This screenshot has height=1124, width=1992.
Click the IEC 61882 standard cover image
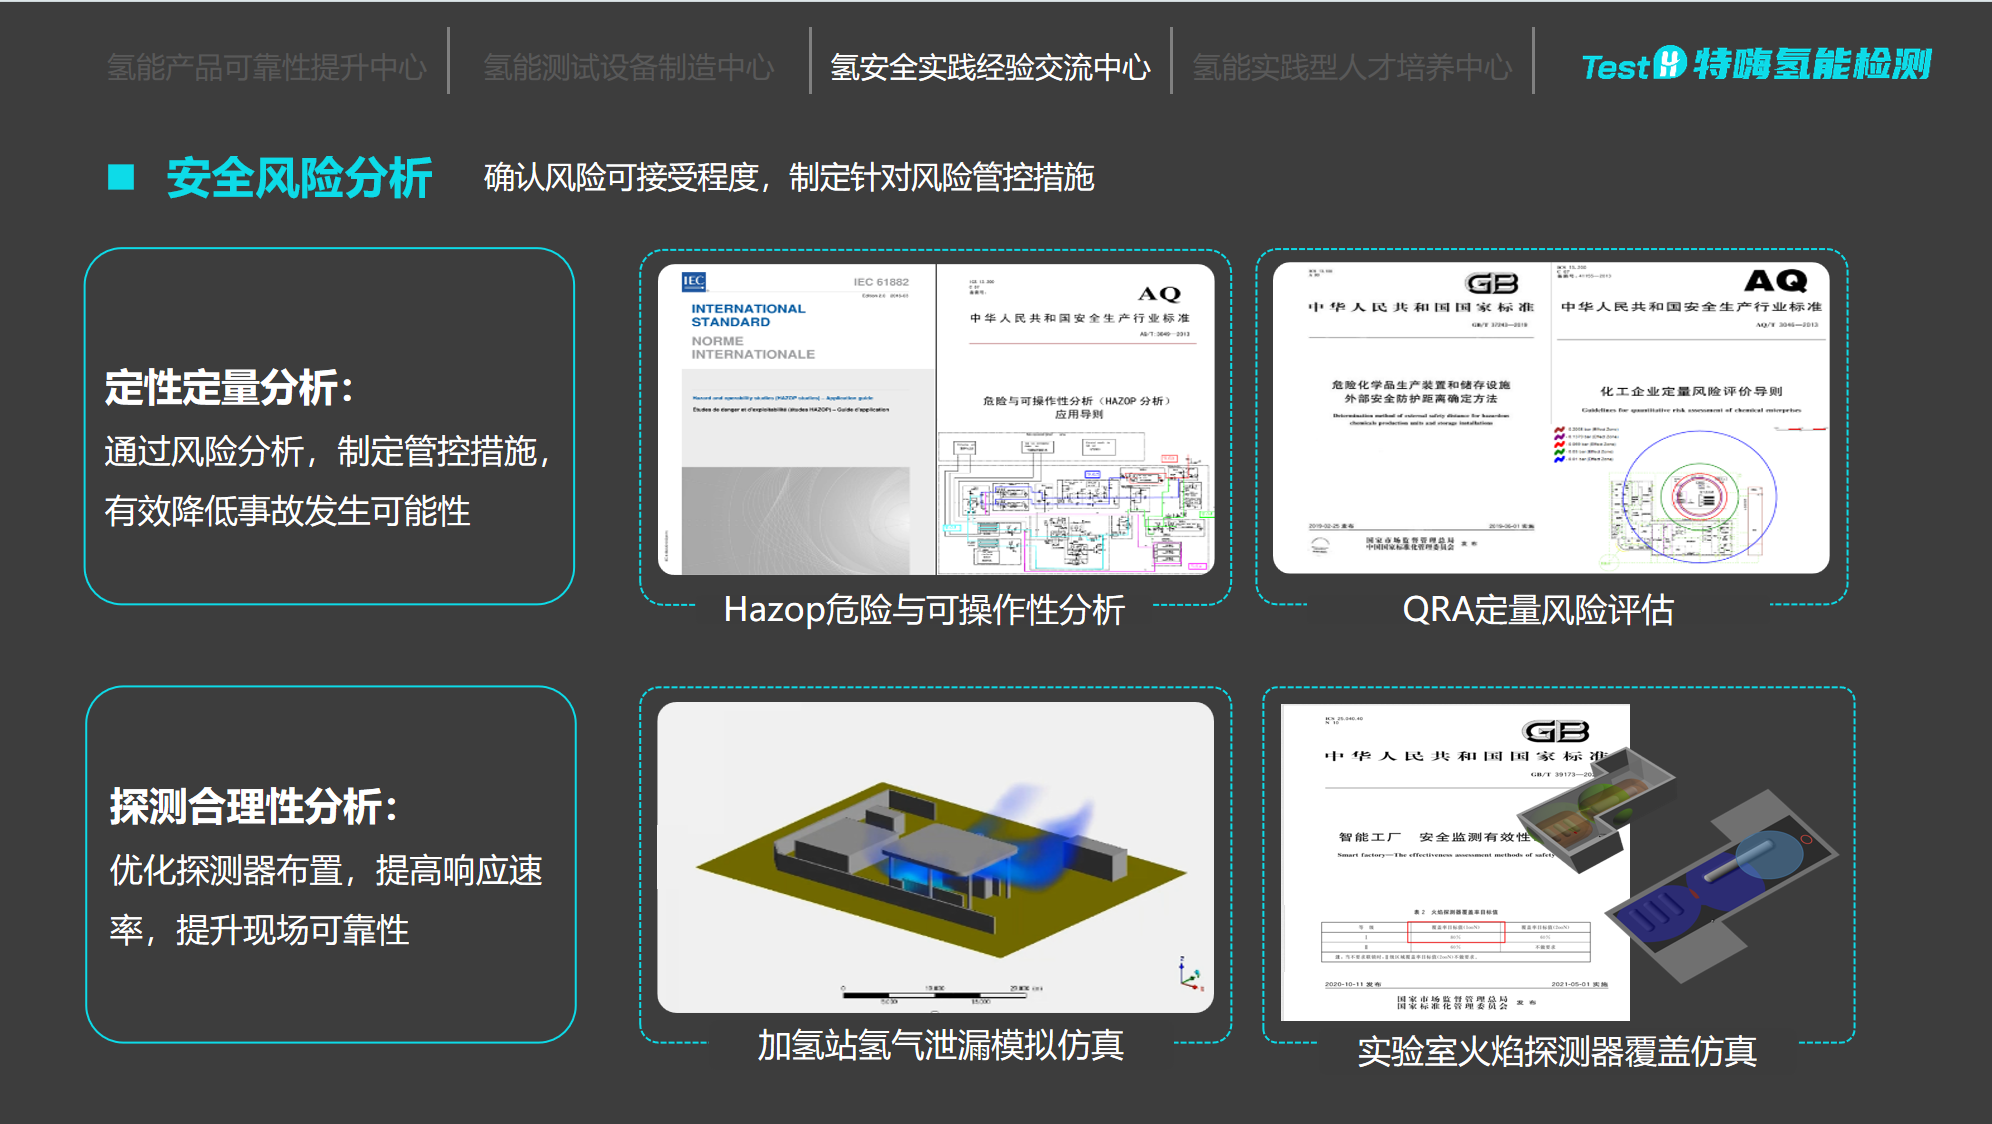point(797,419)
